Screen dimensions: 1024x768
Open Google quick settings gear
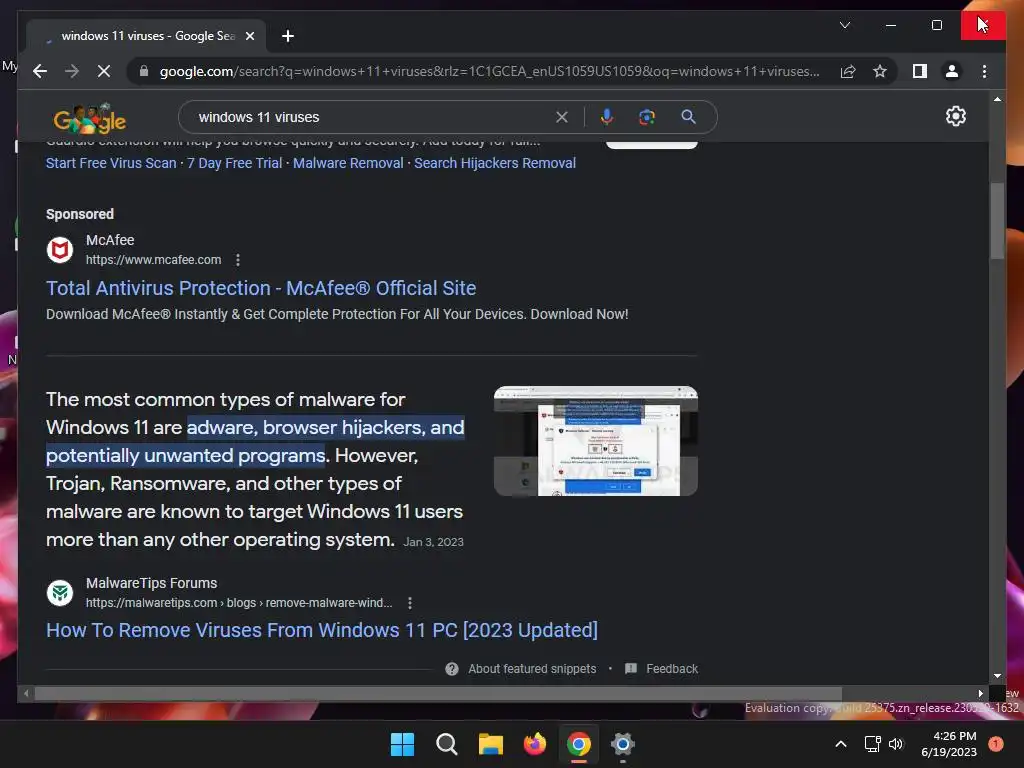tap(955, 116)
